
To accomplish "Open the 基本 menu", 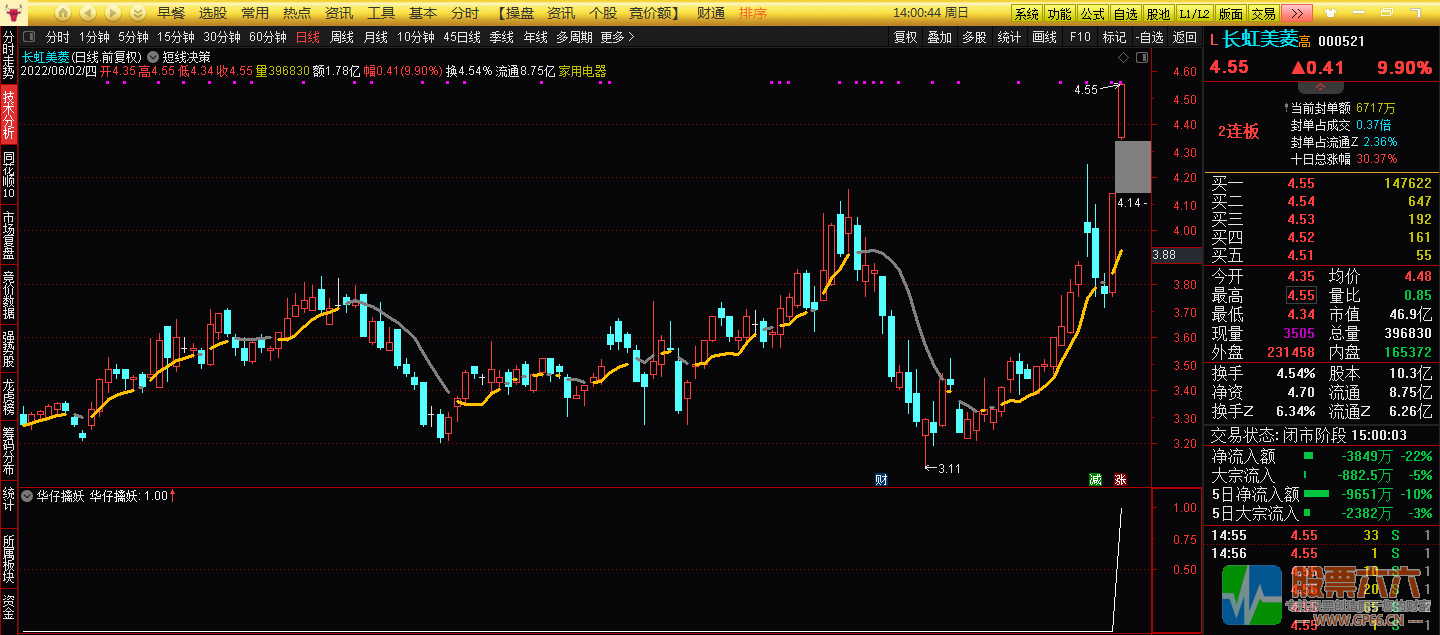I will click(423, 13).
